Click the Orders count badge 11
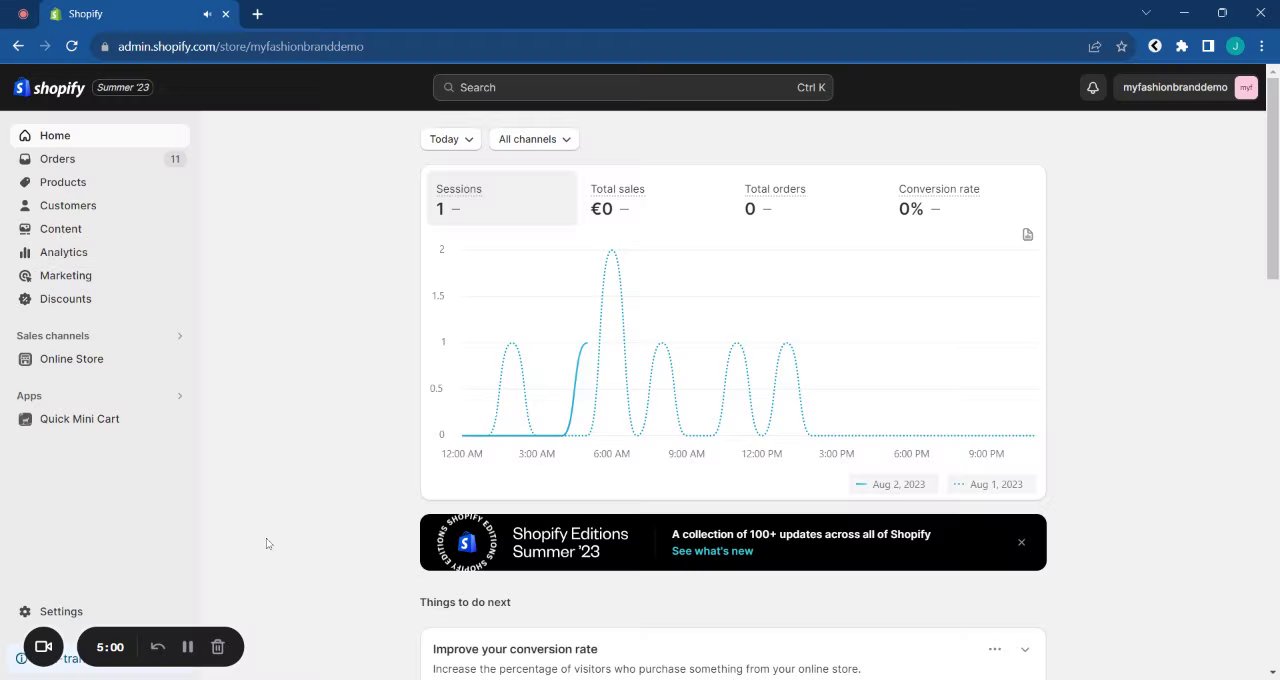This screenshot has width=1280, height=680. coord(175,159)
